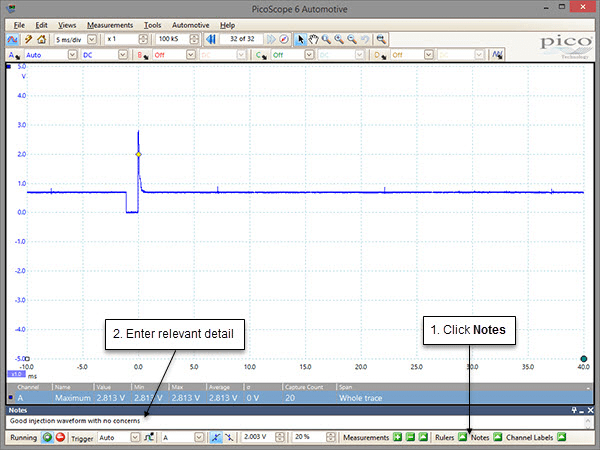This screenshot has height=450, width=600.
Task: Click the time ruler handle at 40.0
Action: coord(584,359)
